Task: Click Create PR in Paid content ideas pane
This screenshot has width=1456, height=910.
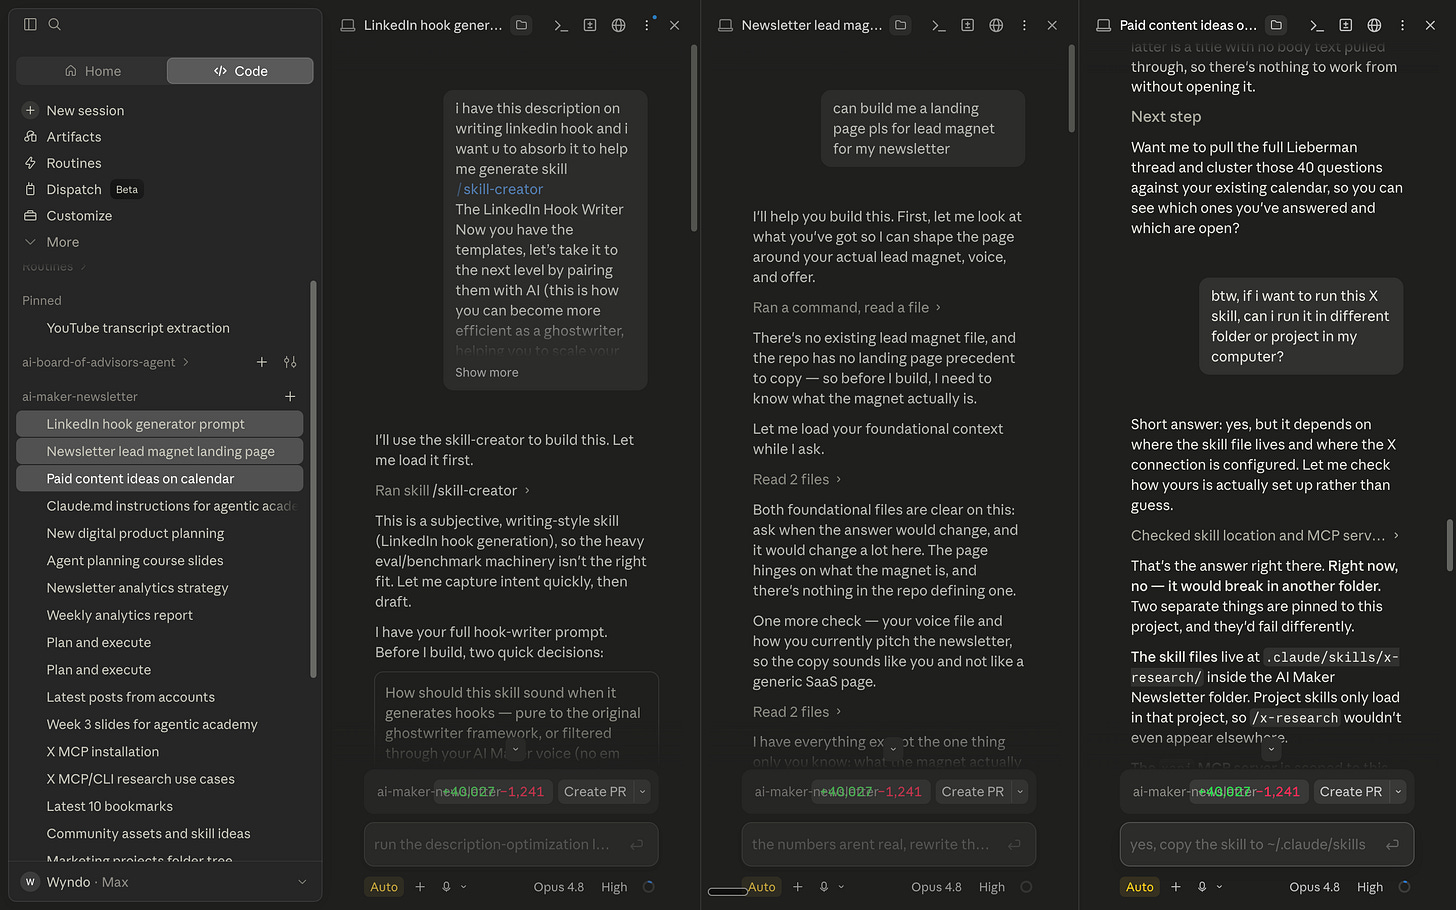Action: click(1350, 791)
